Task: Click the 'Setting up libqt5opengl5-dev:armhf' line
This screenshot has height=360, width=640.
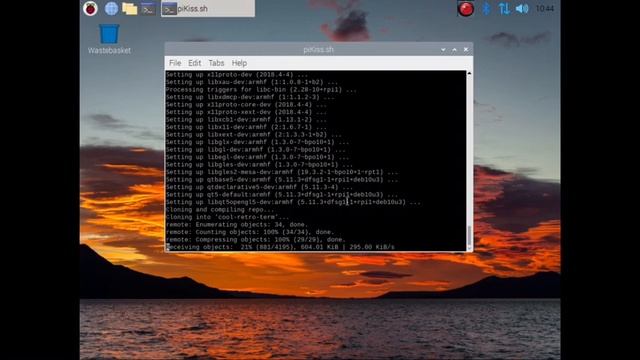Action: pyautogui.click(x=293, y=202)
